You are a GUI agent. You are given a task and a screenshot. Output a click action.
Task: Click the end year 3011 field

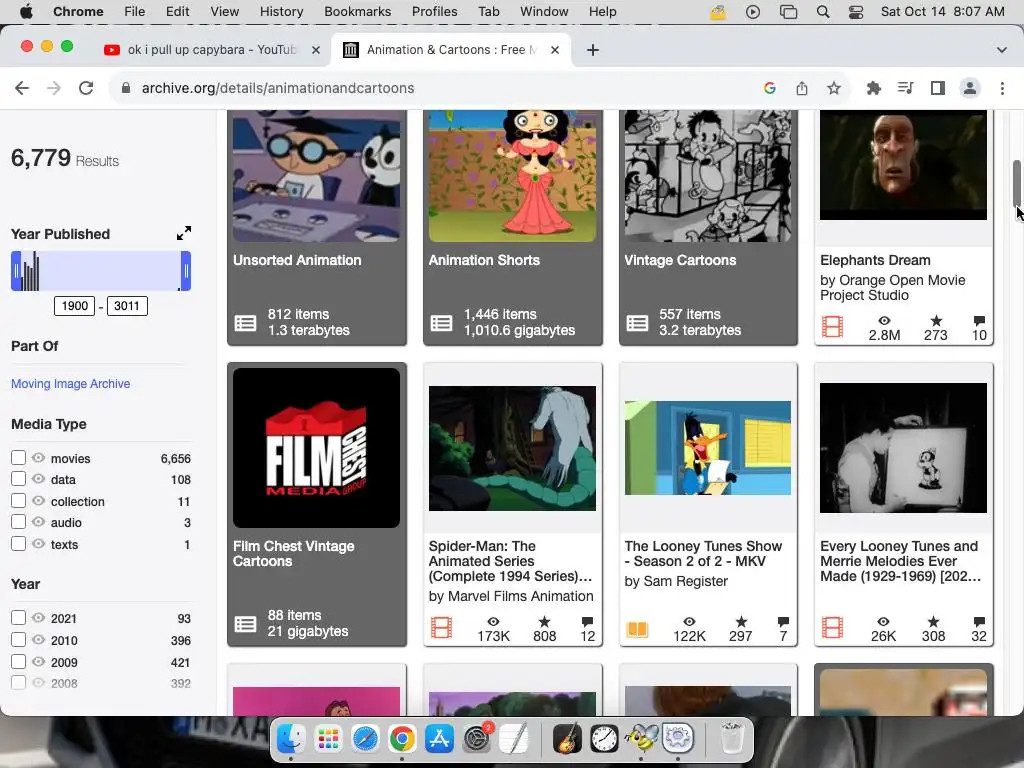tap(127, 306)
